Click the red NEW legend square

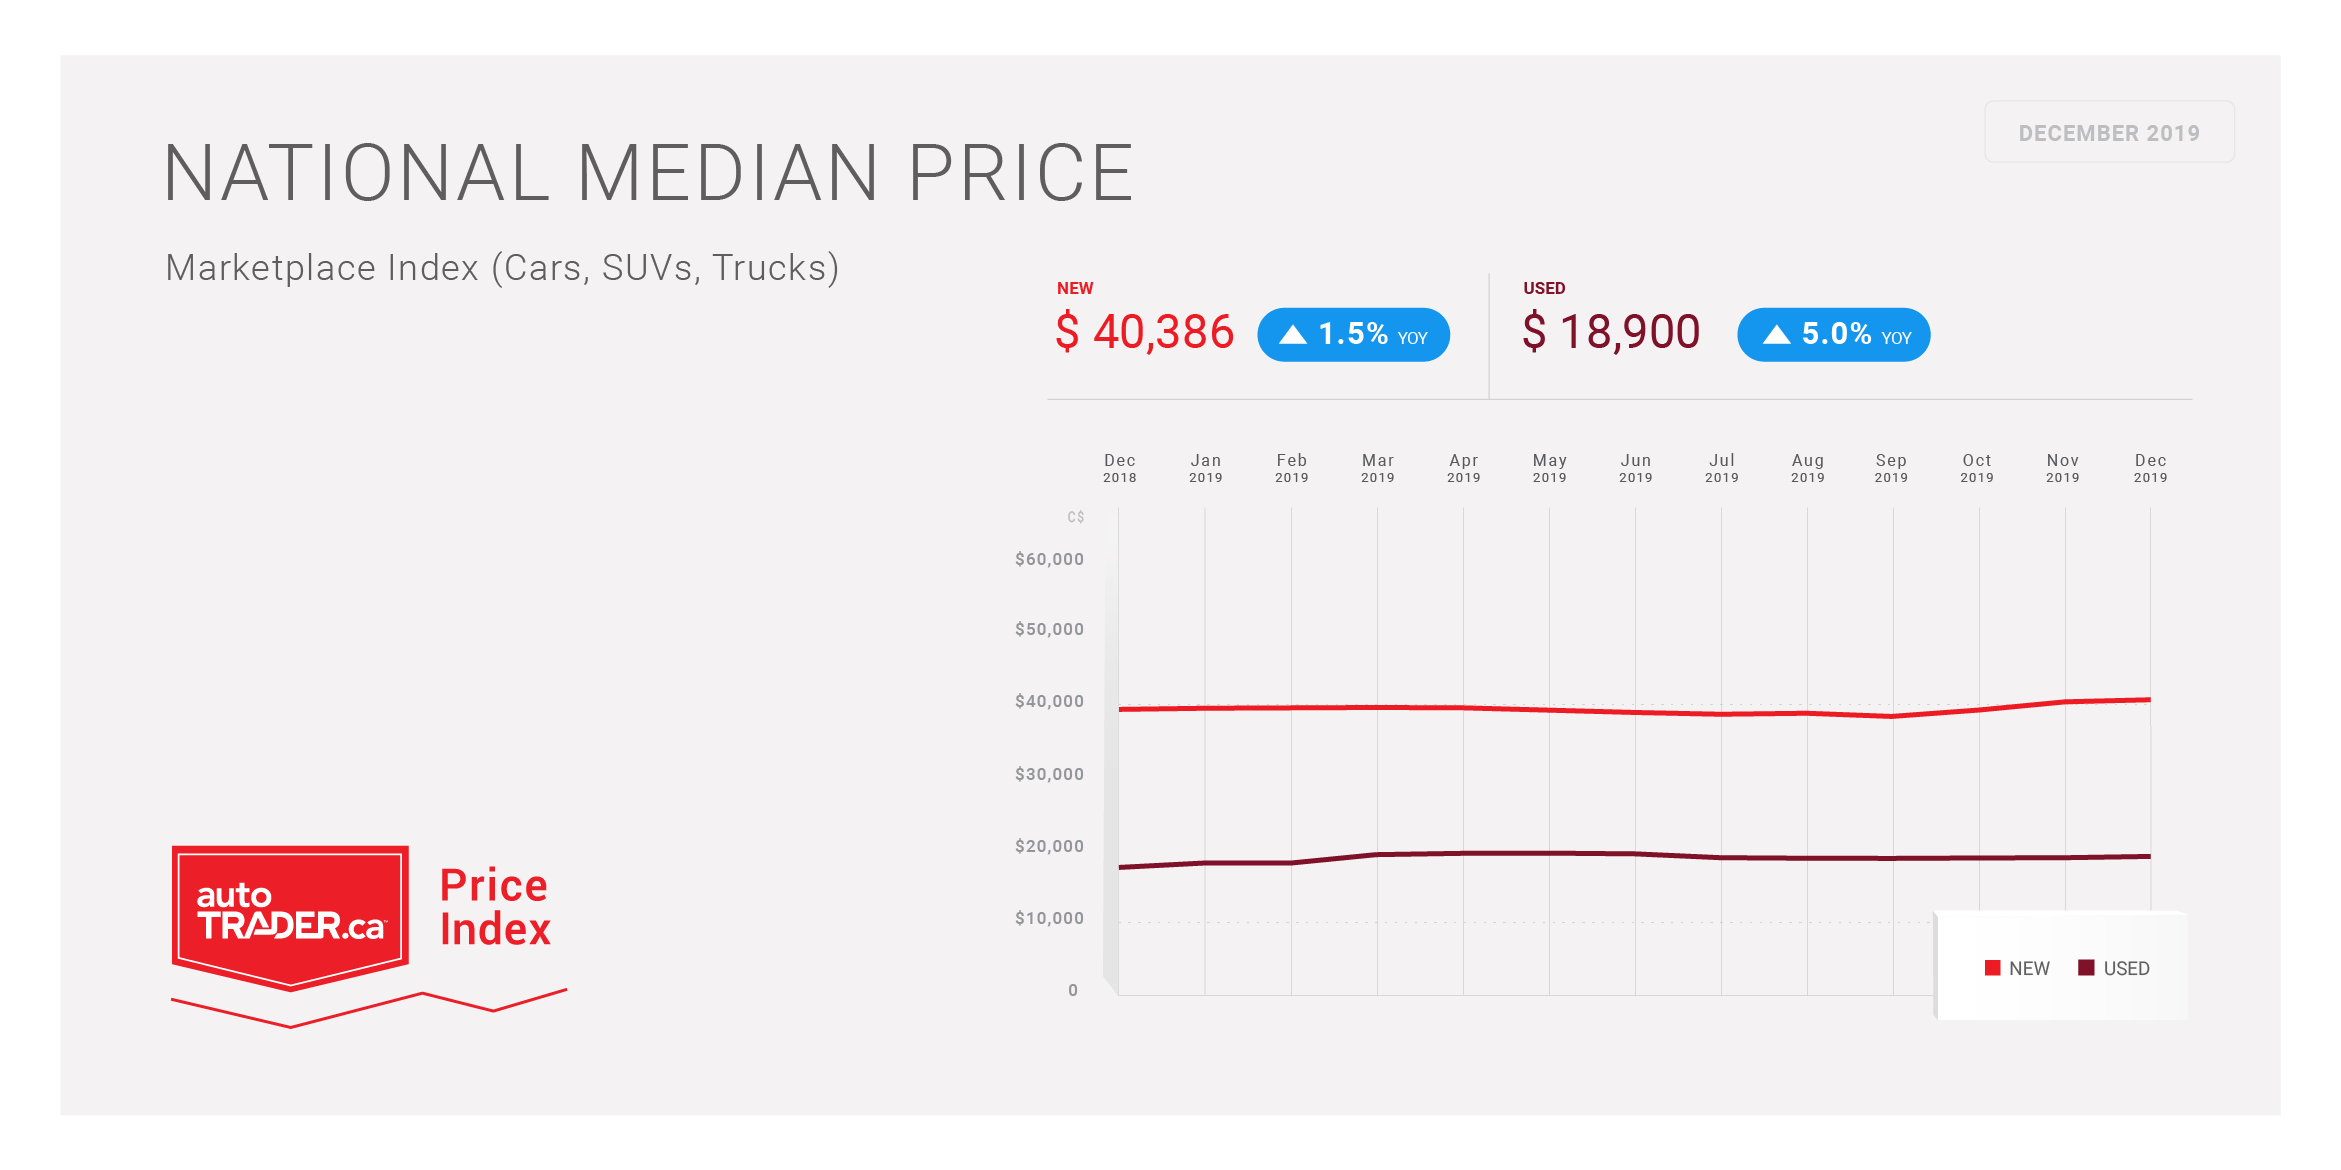point(1992,968)
